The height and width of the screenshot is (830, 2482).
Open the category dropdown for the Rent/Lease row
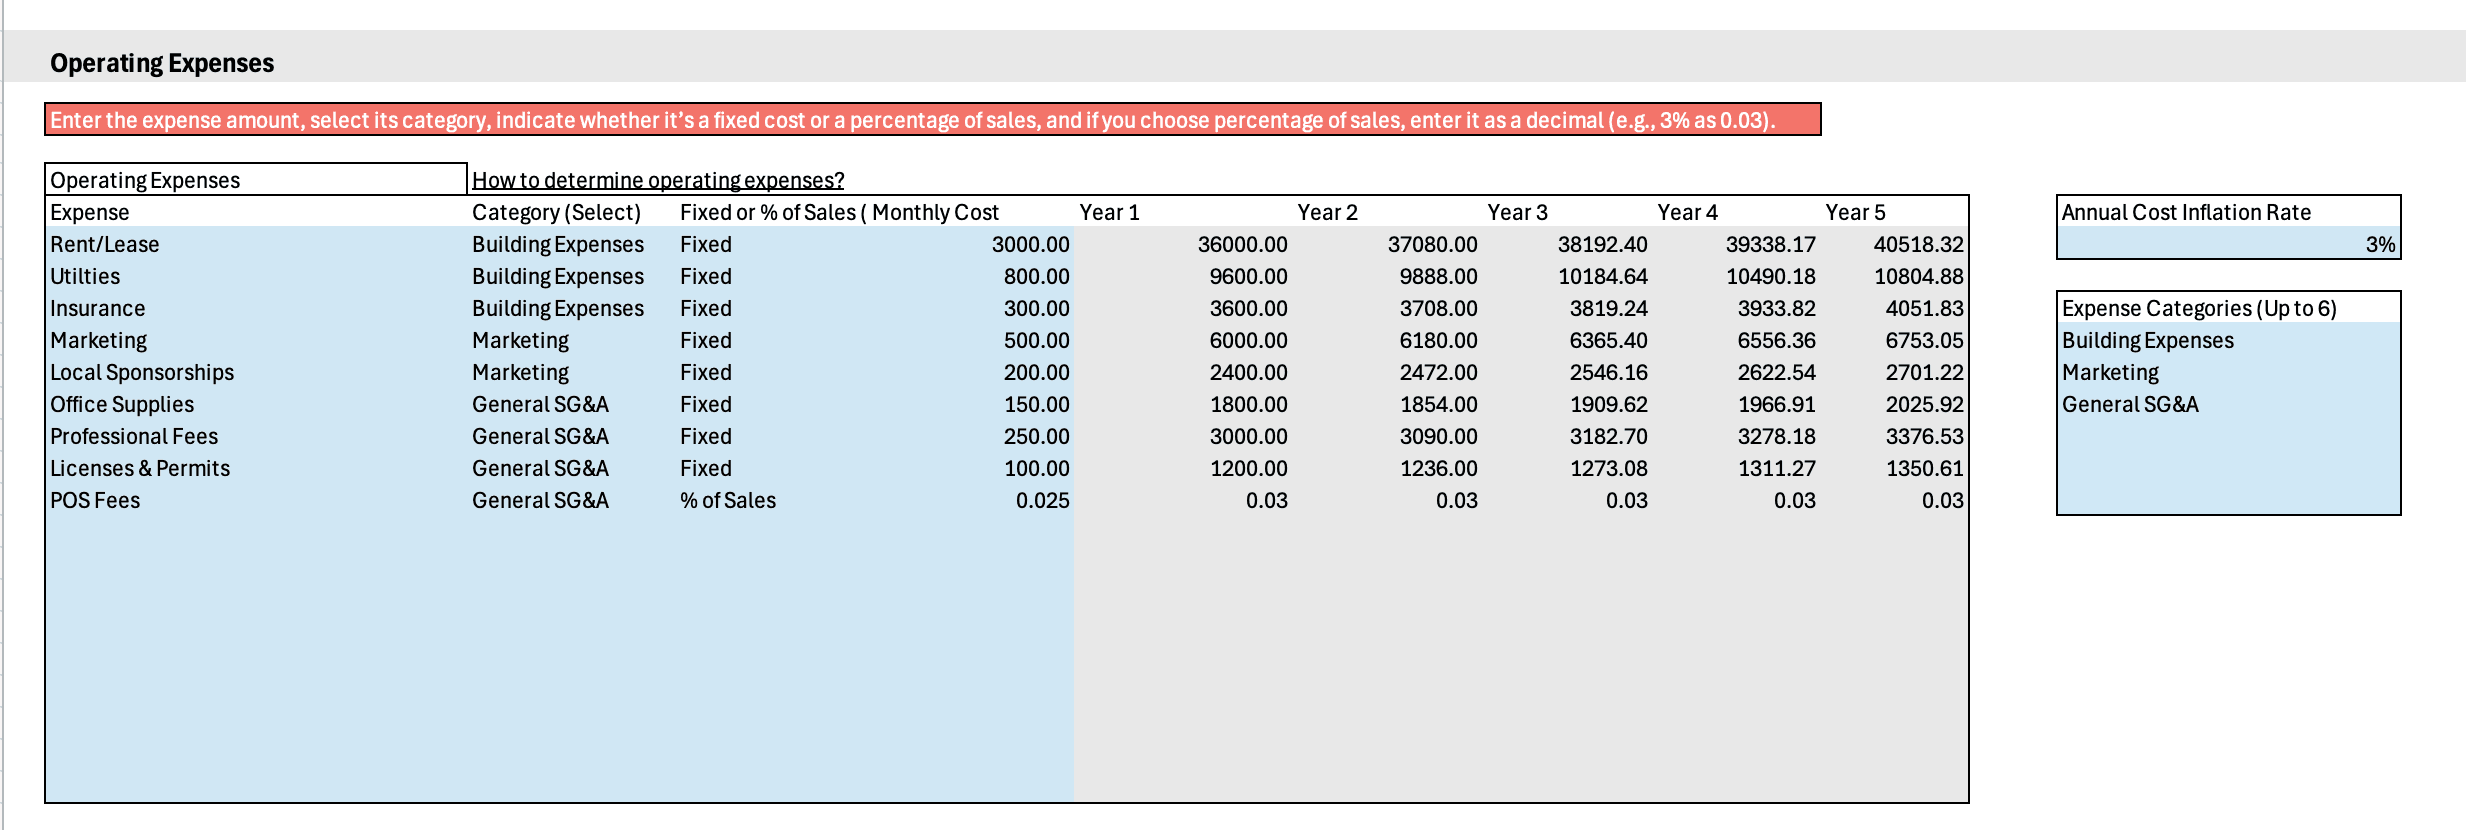point(558,244)
